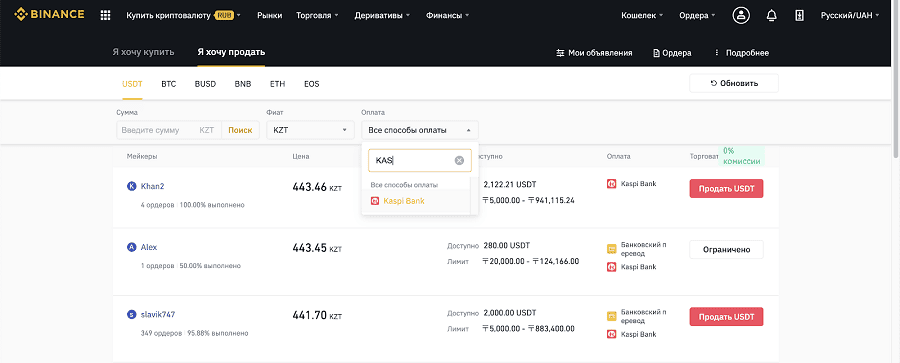Click the Мои объявления link

(x=595, y=53)
